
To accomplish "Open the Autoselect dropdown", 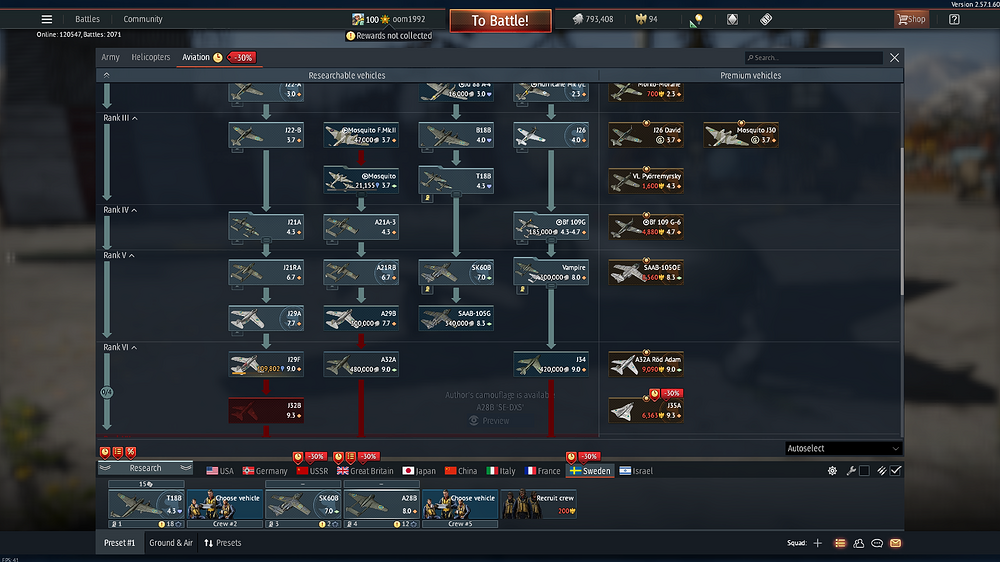I will click(843, 448).
